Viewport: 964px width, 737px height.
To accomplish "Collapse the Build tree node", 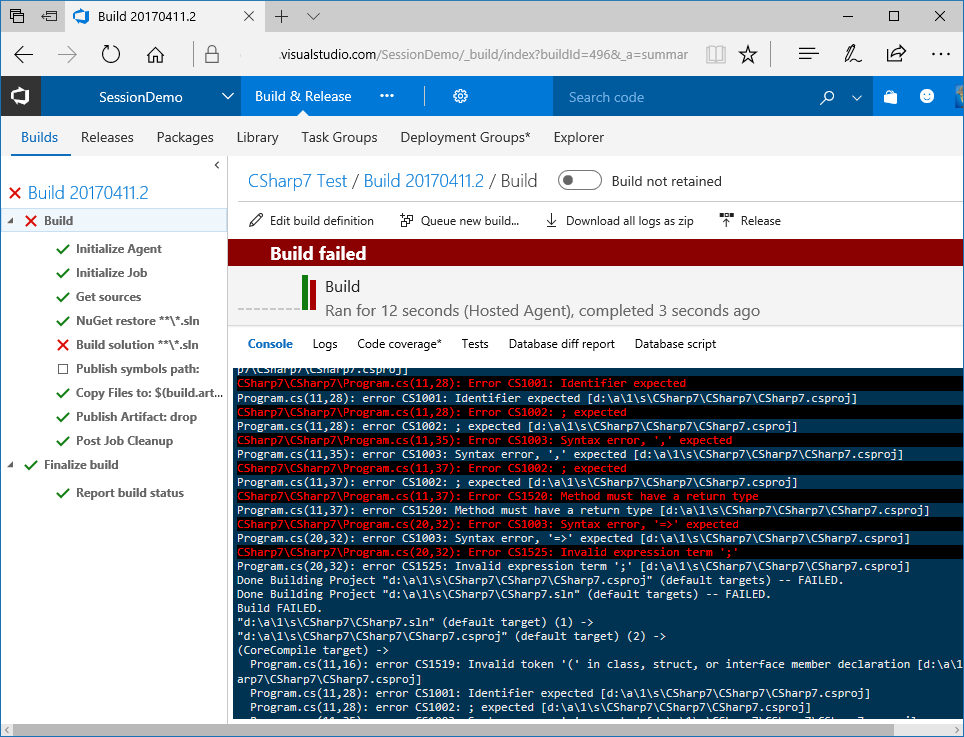I will (x=10, y=220).
